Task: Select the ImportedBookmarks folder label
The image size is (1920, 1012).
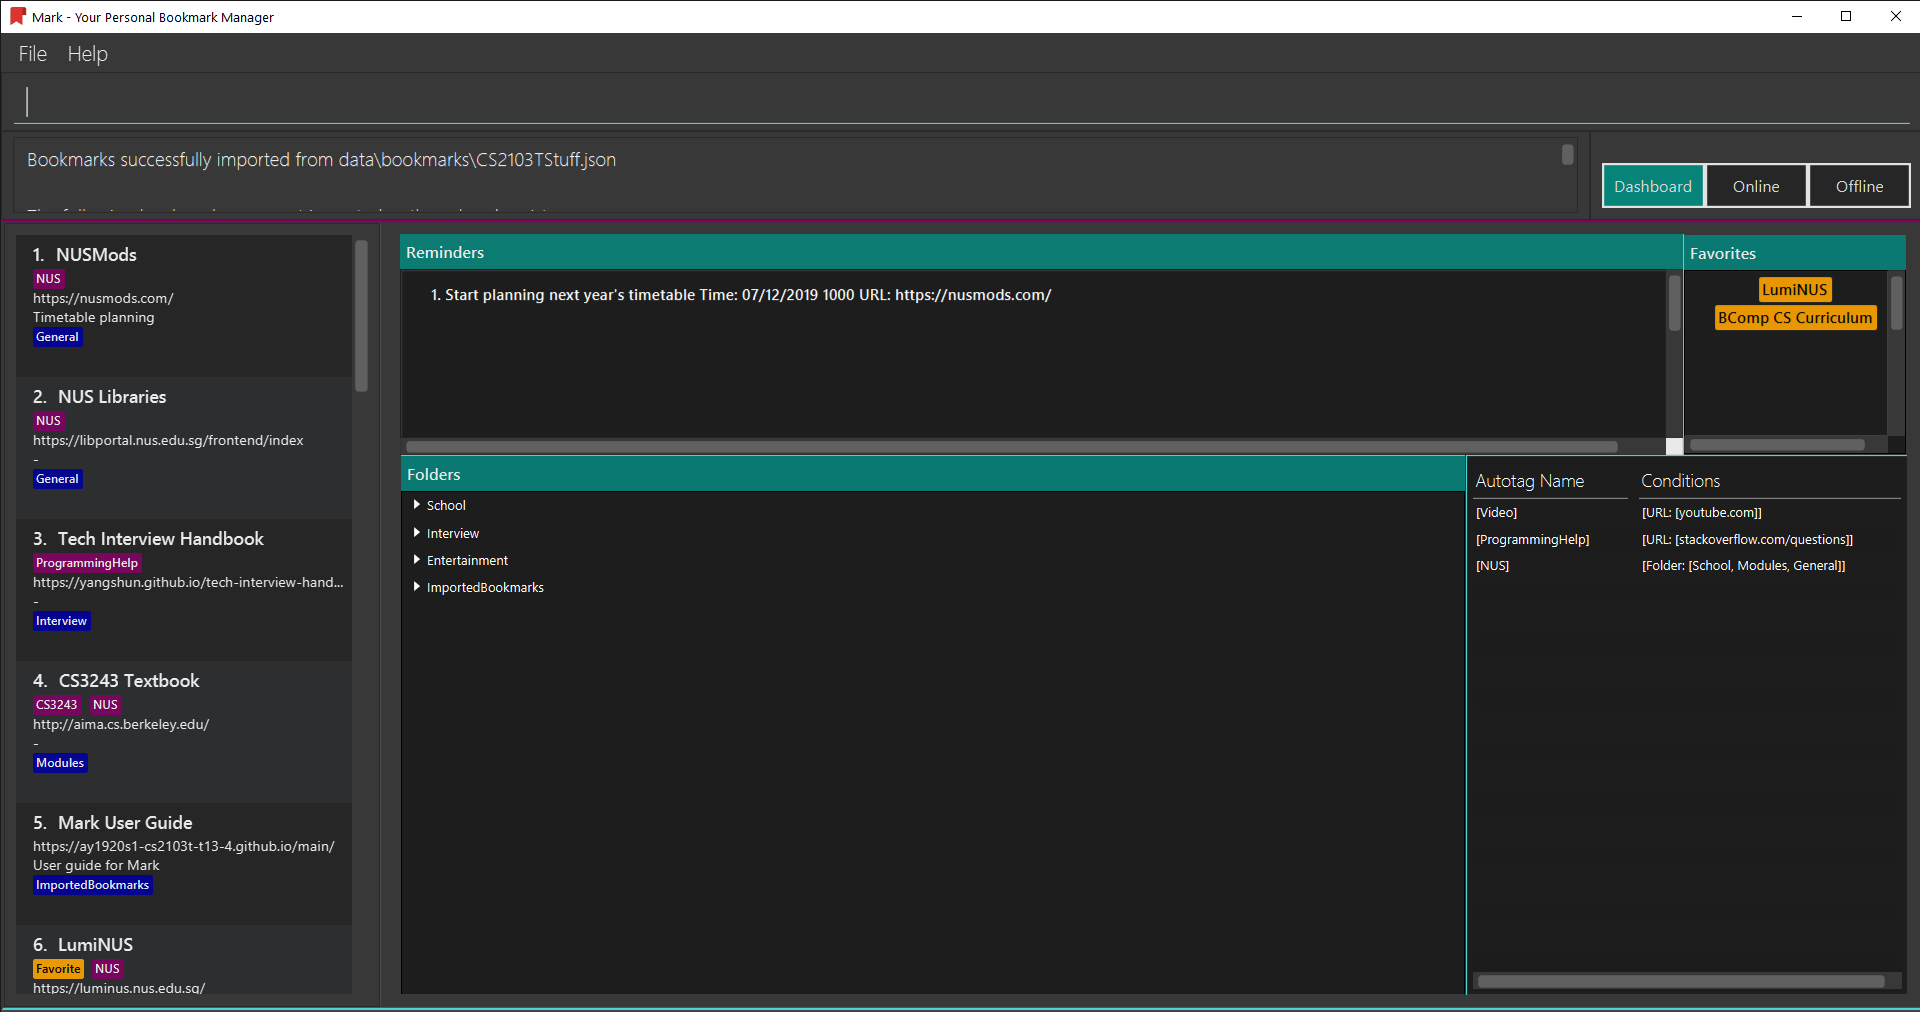Action: tap(485, 587)
